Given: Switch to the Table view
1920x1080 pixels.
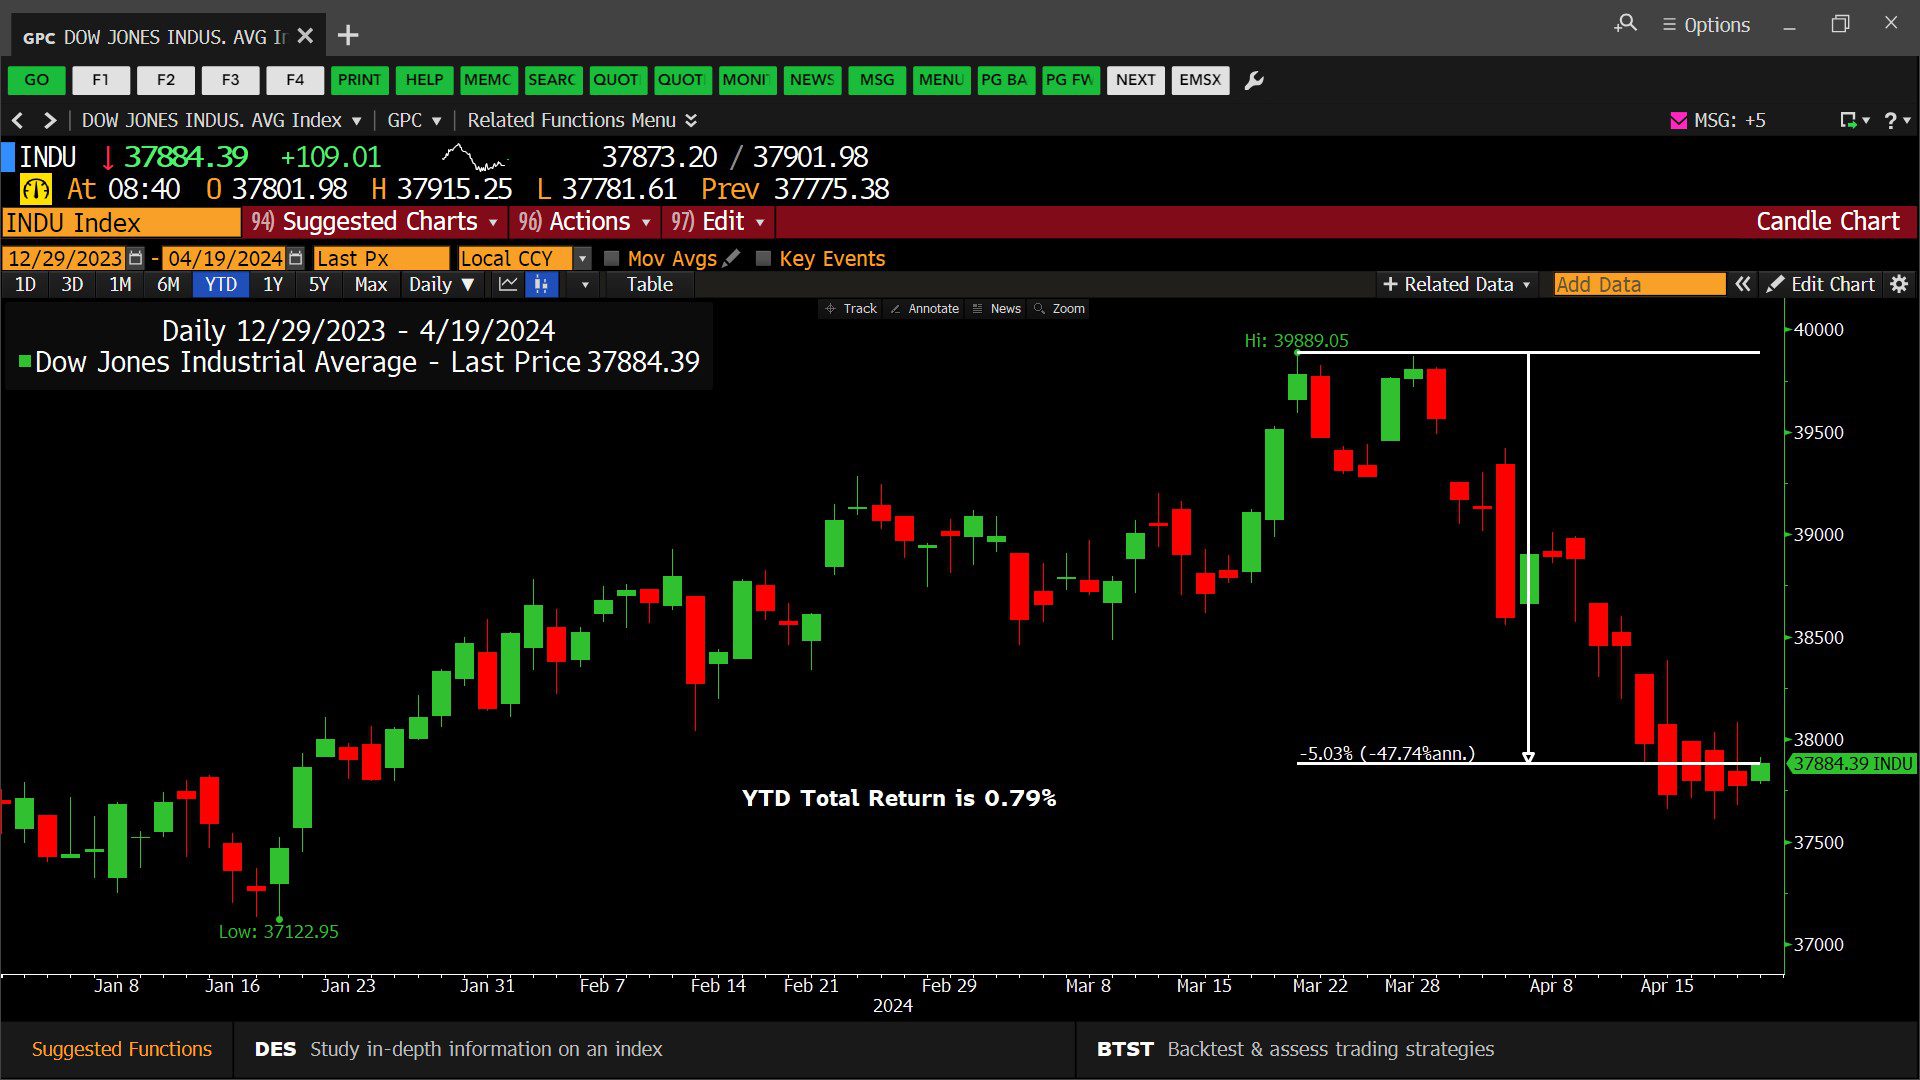Looking at the screenshot, I should click(650, 284).
